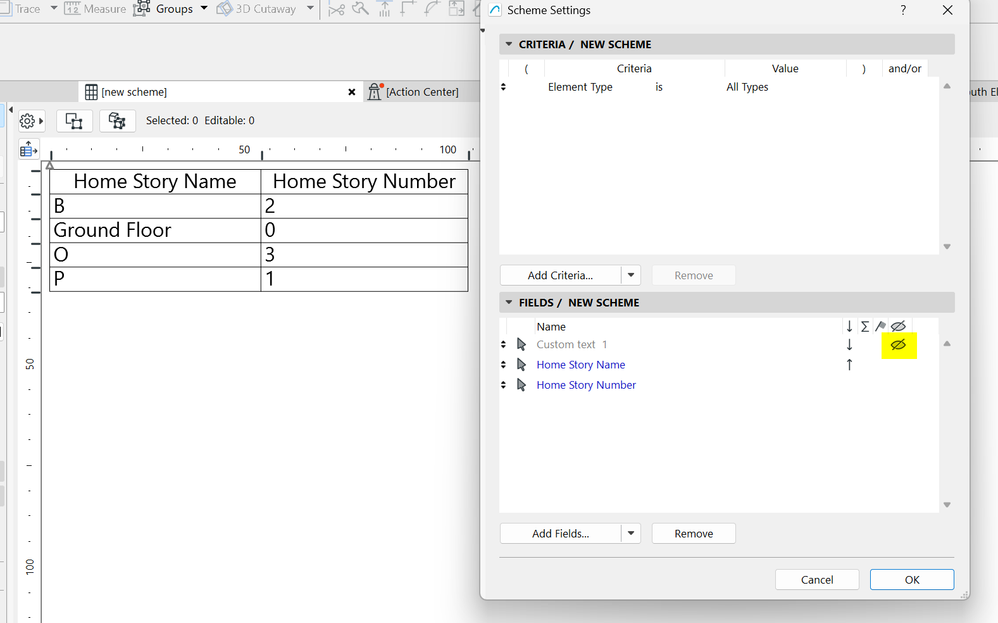Toggle descending sort arrow on Custom text row
Screen dimensions: 998x623
(x=849, y=344)
